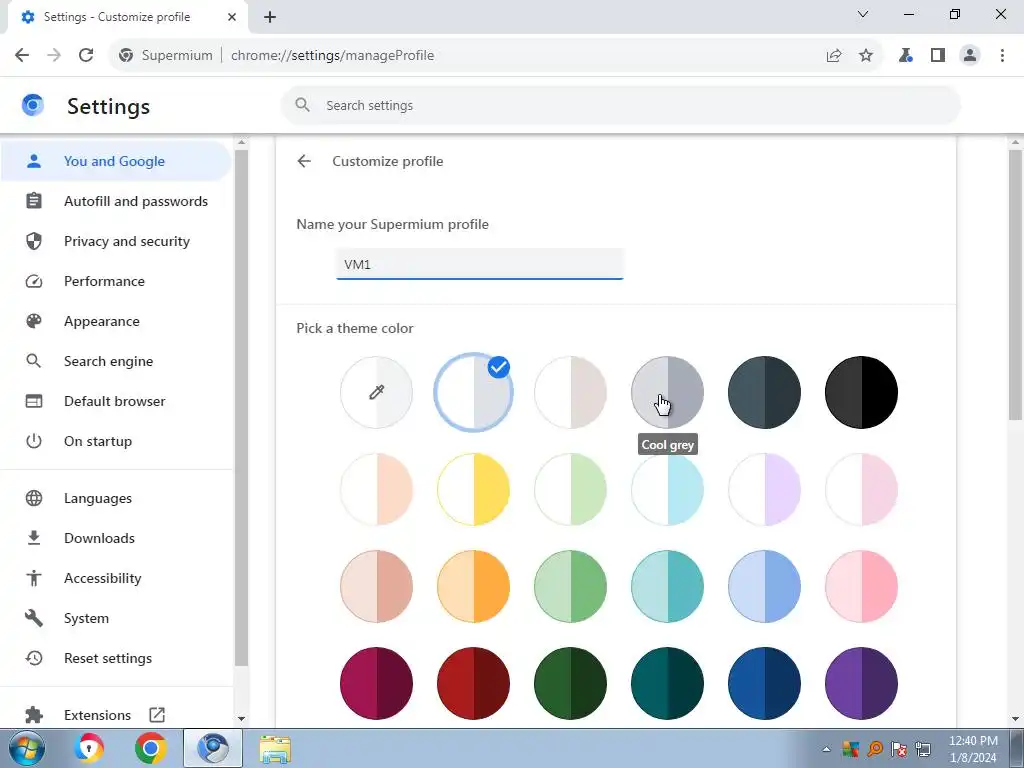The width and height of the screenshot is (1024, 768).
Task: Open Default browser settings
Action: (x=116, y=401)
